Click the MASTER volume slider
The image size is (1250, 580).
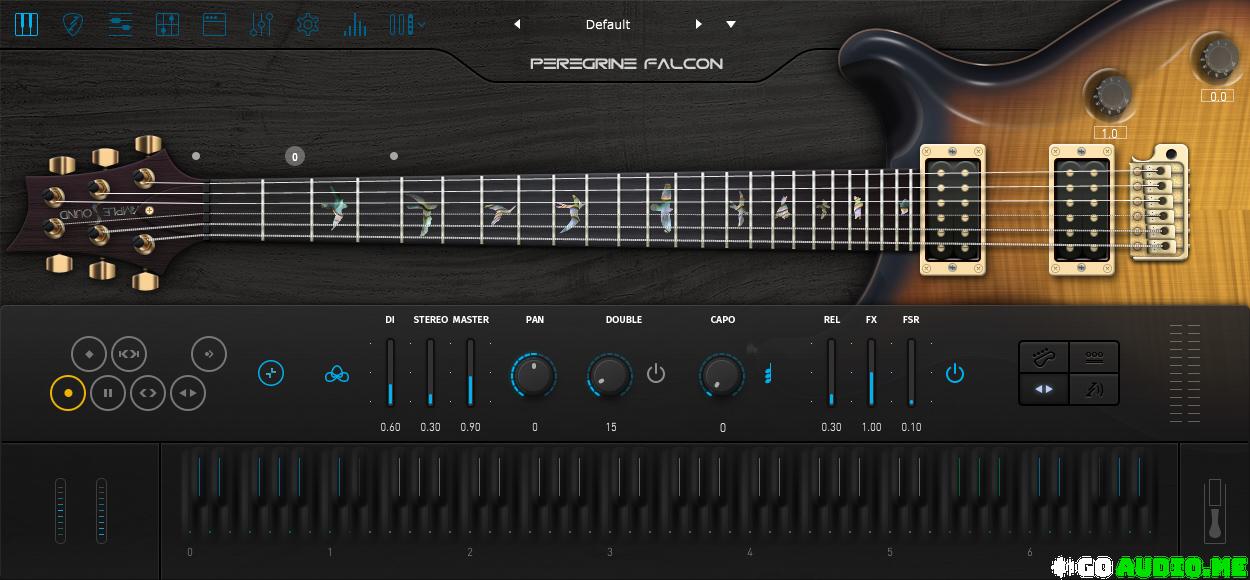pyautogui.click(x=470, y=373)
